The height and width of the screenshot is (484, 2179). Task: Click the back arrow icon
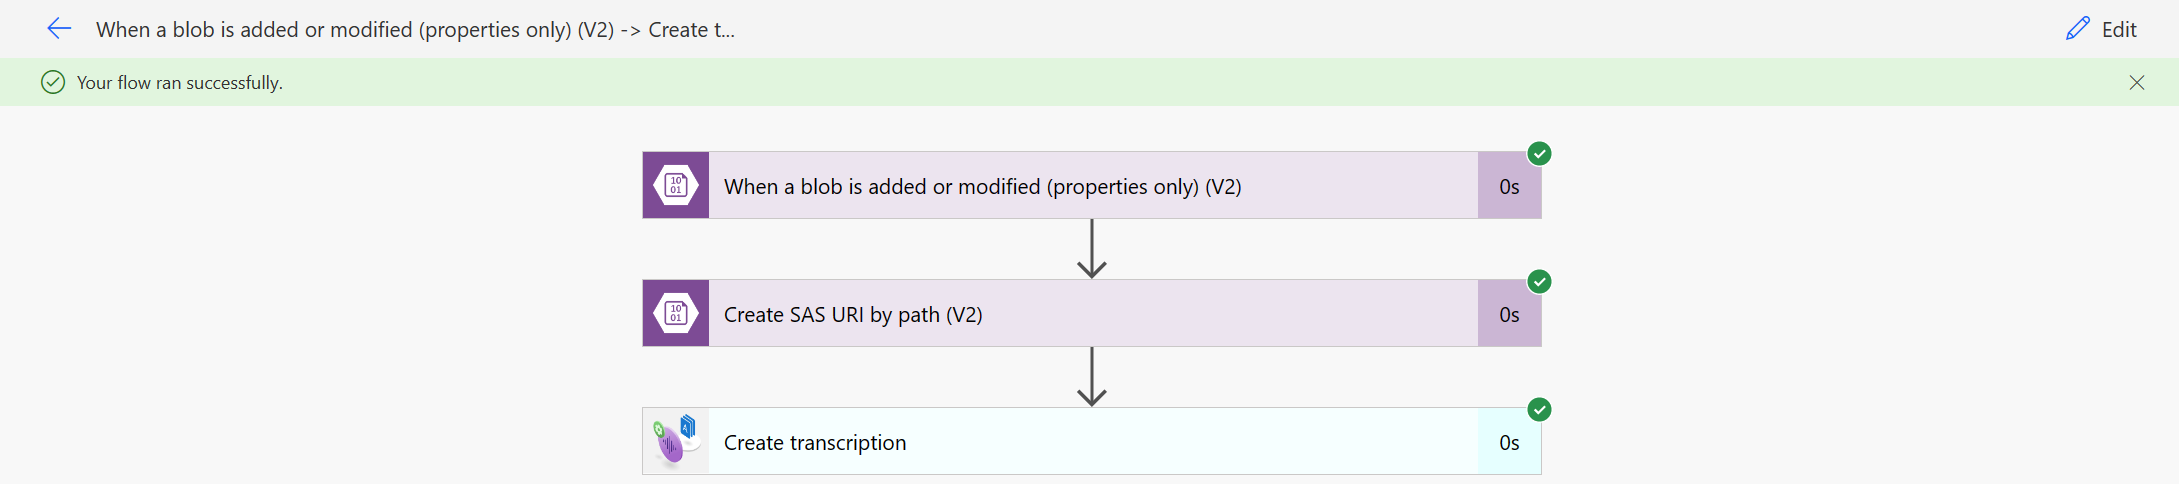coord(59,29)
